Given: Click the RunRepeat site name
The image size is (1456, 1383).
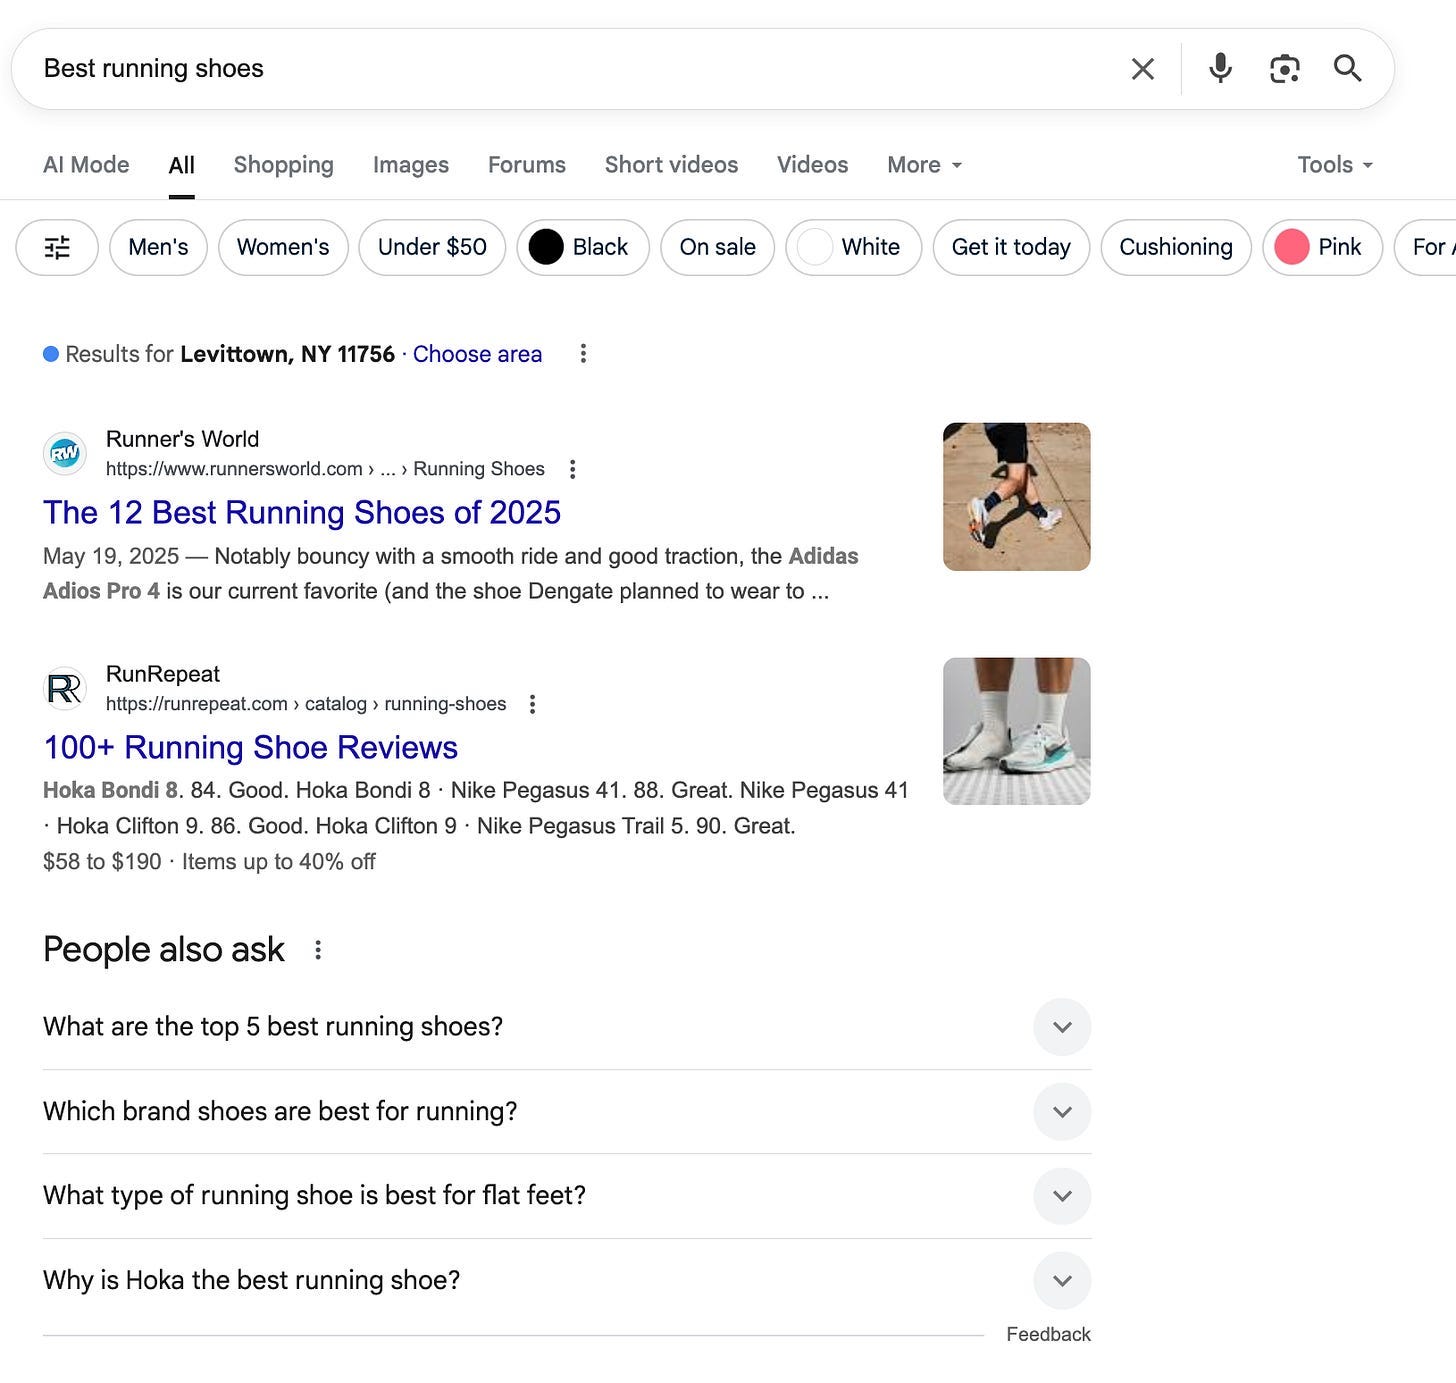Looking at the screenshot, I should tap(163, 674).
